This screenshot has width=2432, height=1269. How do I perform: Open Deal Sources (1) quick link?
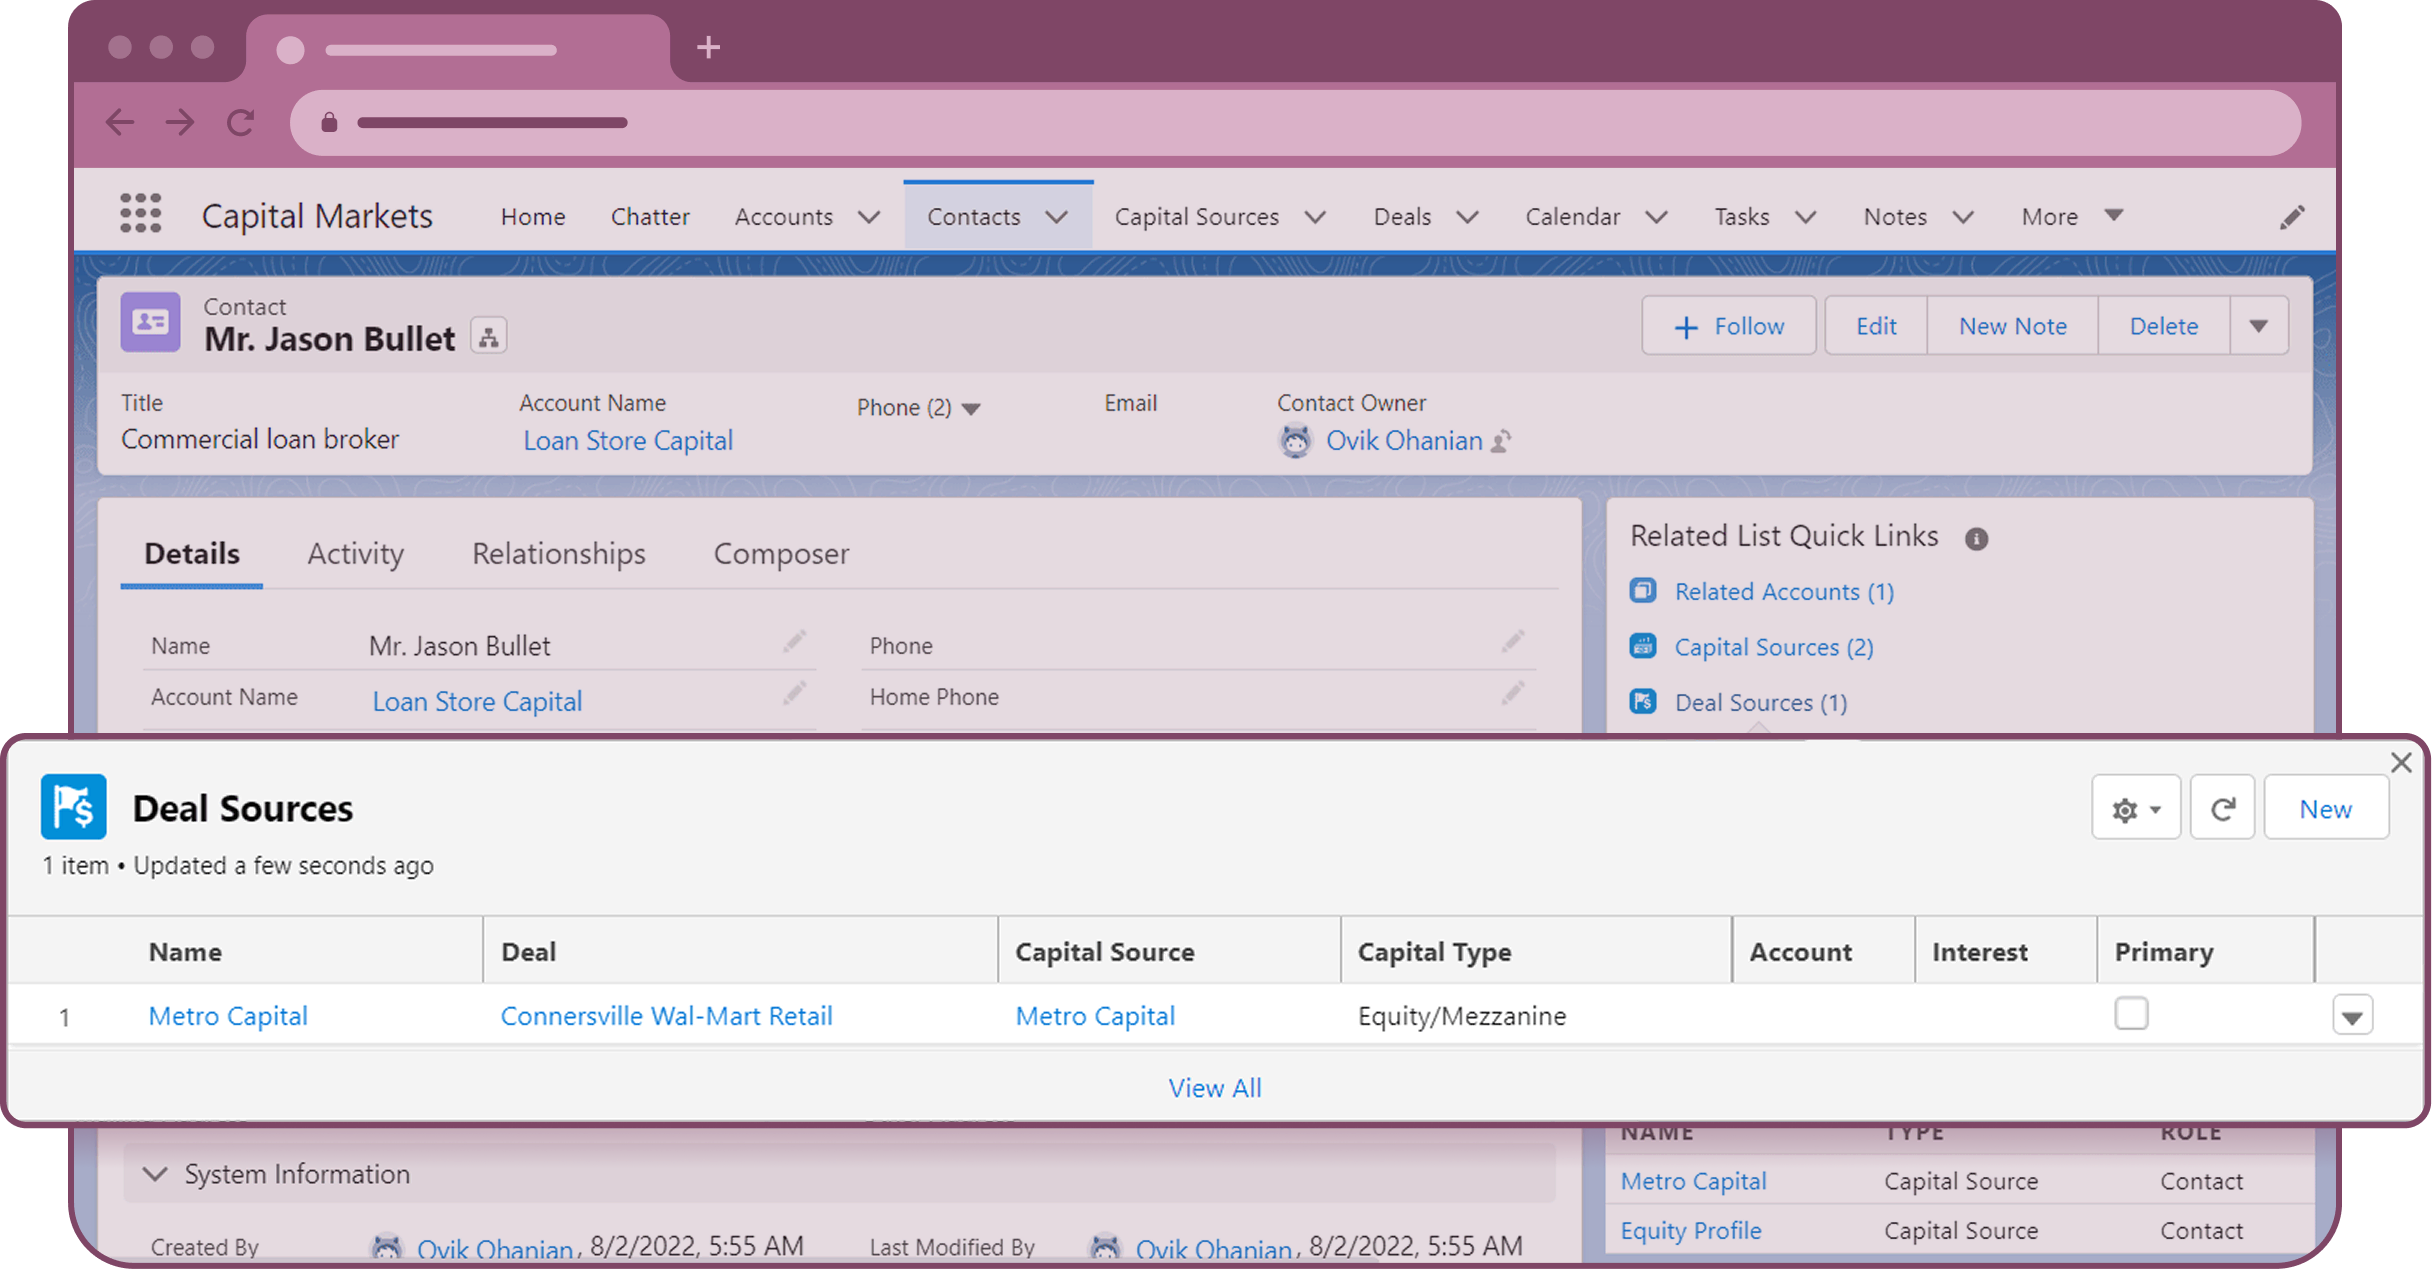coord(1761,703)
